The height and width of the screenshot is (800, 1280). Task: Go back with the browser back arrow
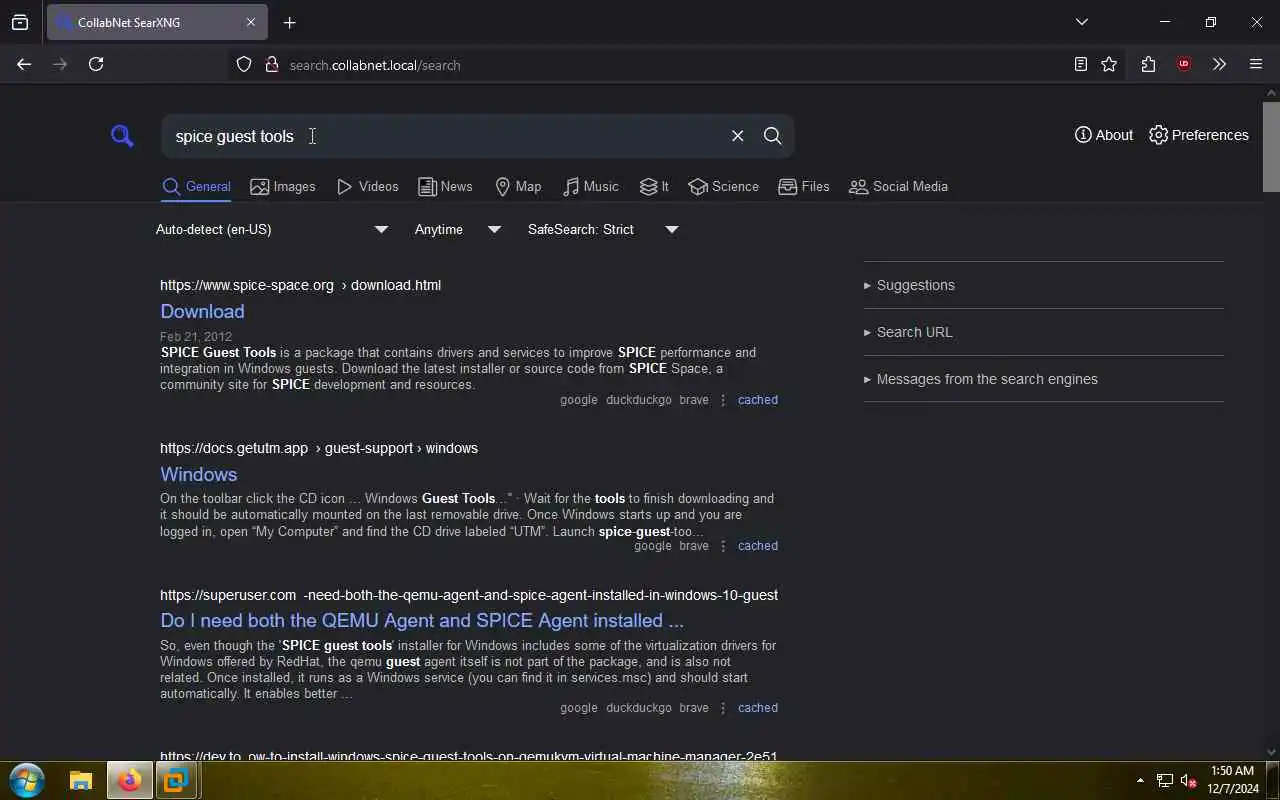click(x=24, y=64)
